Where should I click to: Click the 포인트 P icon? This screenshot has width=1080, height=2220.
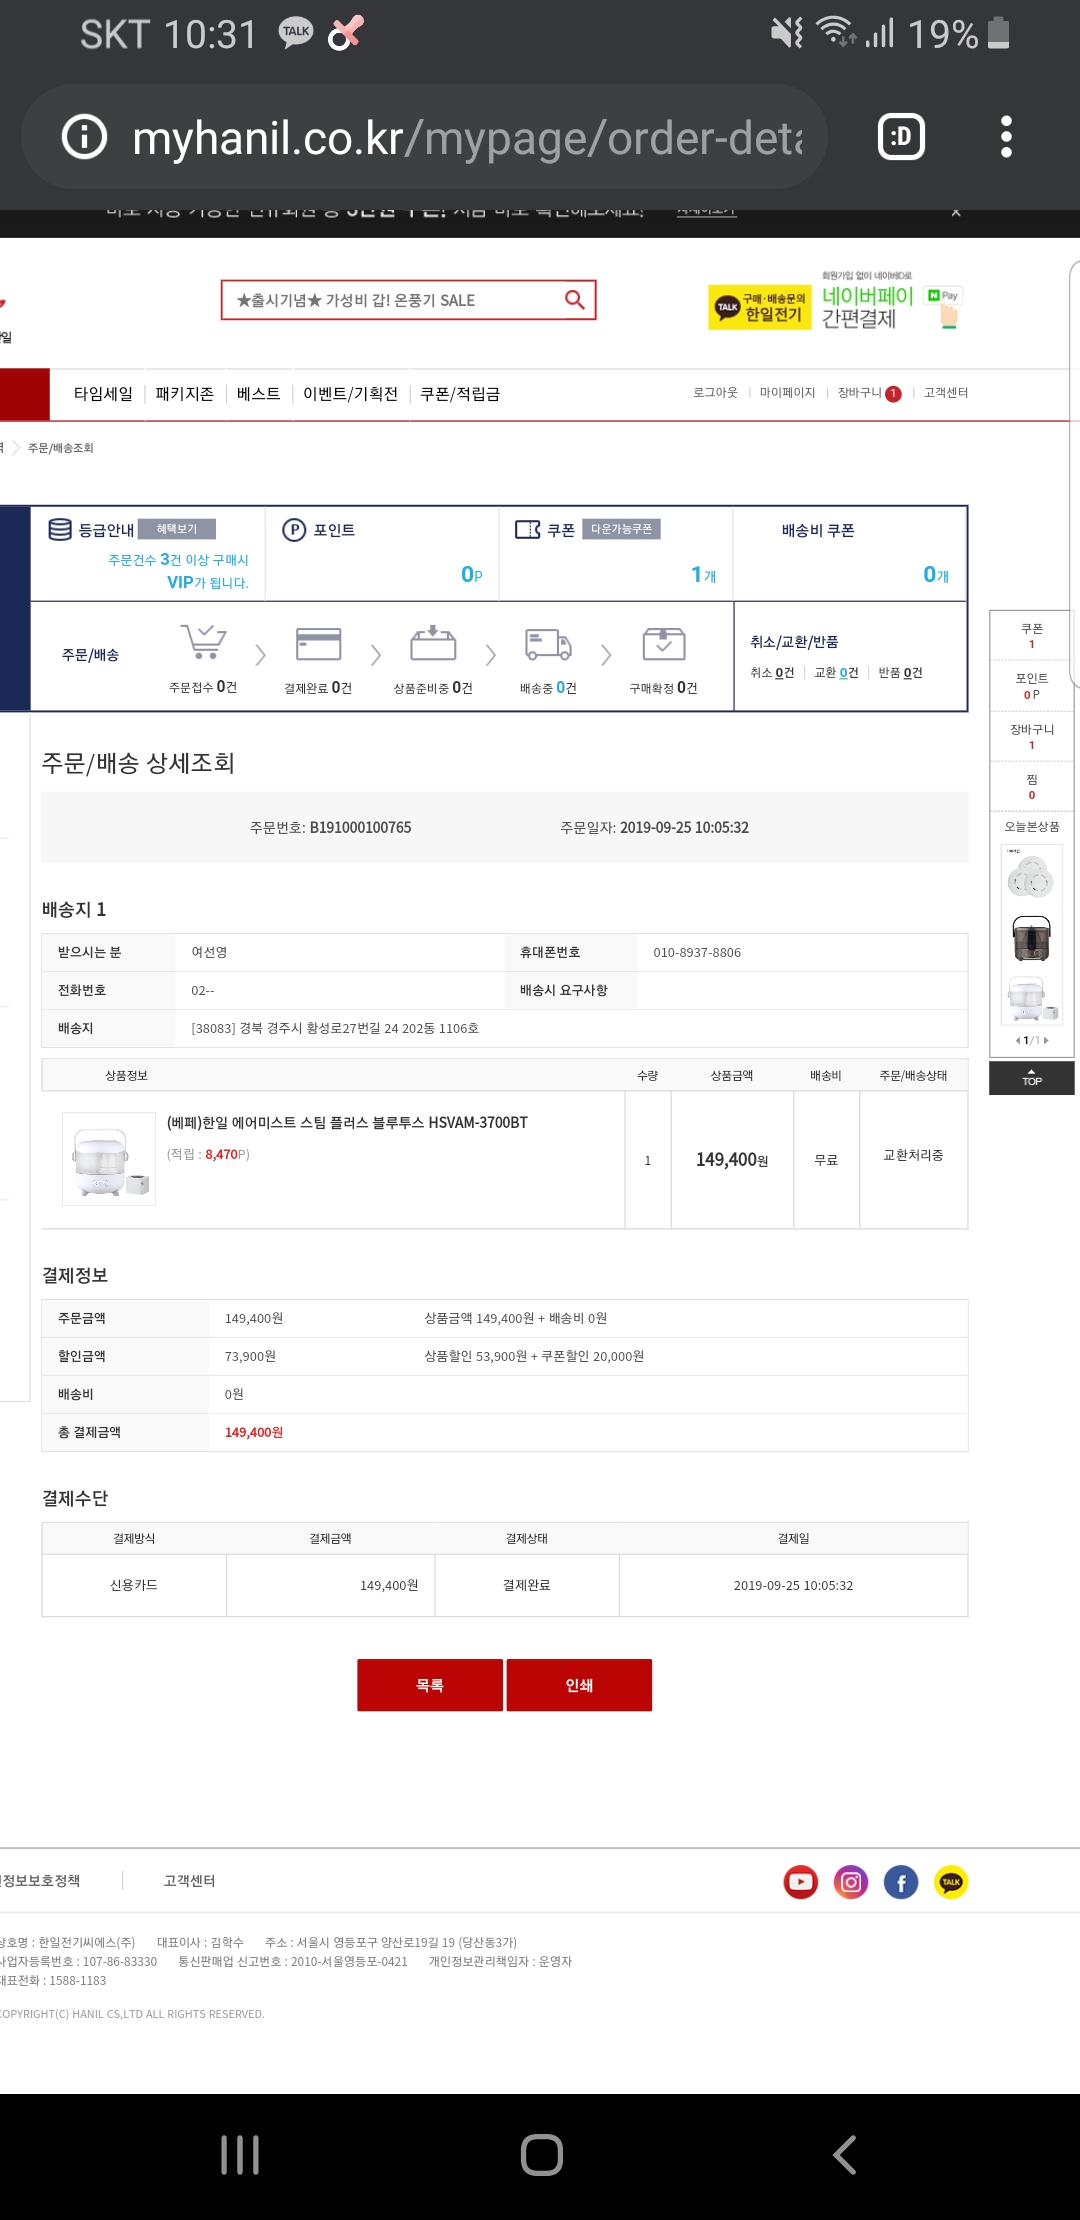pos(294,530)
